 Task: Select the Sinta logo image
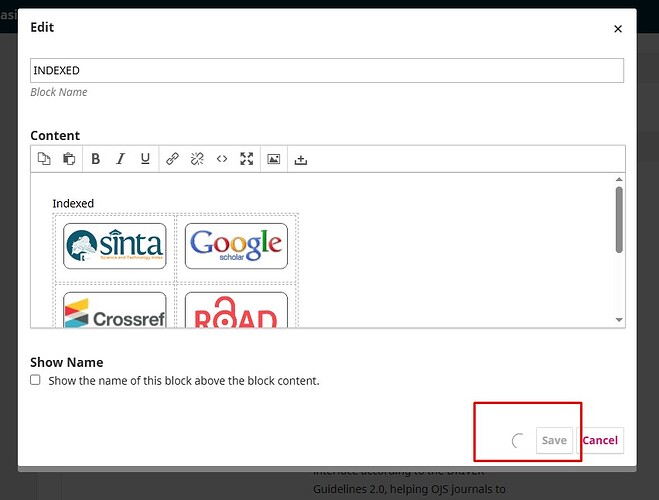[x=114, y=246]
